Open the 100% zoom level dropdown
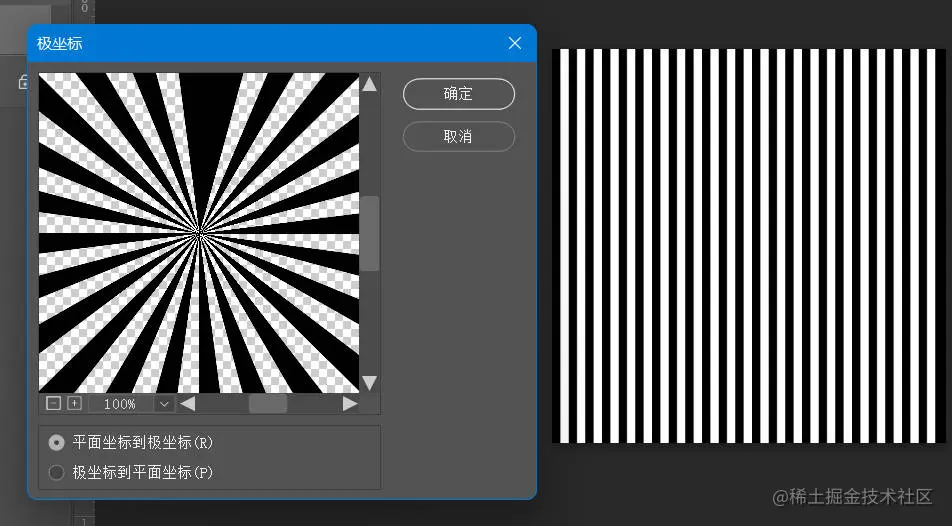 coord(164,404)
